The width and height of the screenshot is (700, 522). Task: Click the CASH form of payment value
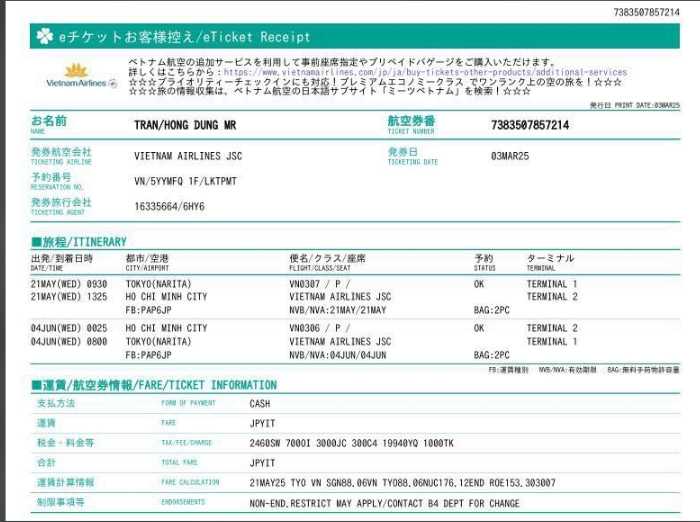(261, 404)
